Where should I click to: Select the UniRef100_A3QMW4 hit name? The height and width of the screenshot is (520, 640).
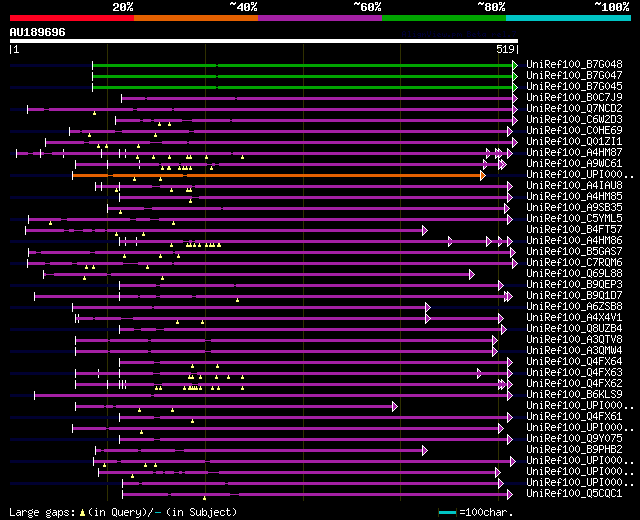[574, 351]
